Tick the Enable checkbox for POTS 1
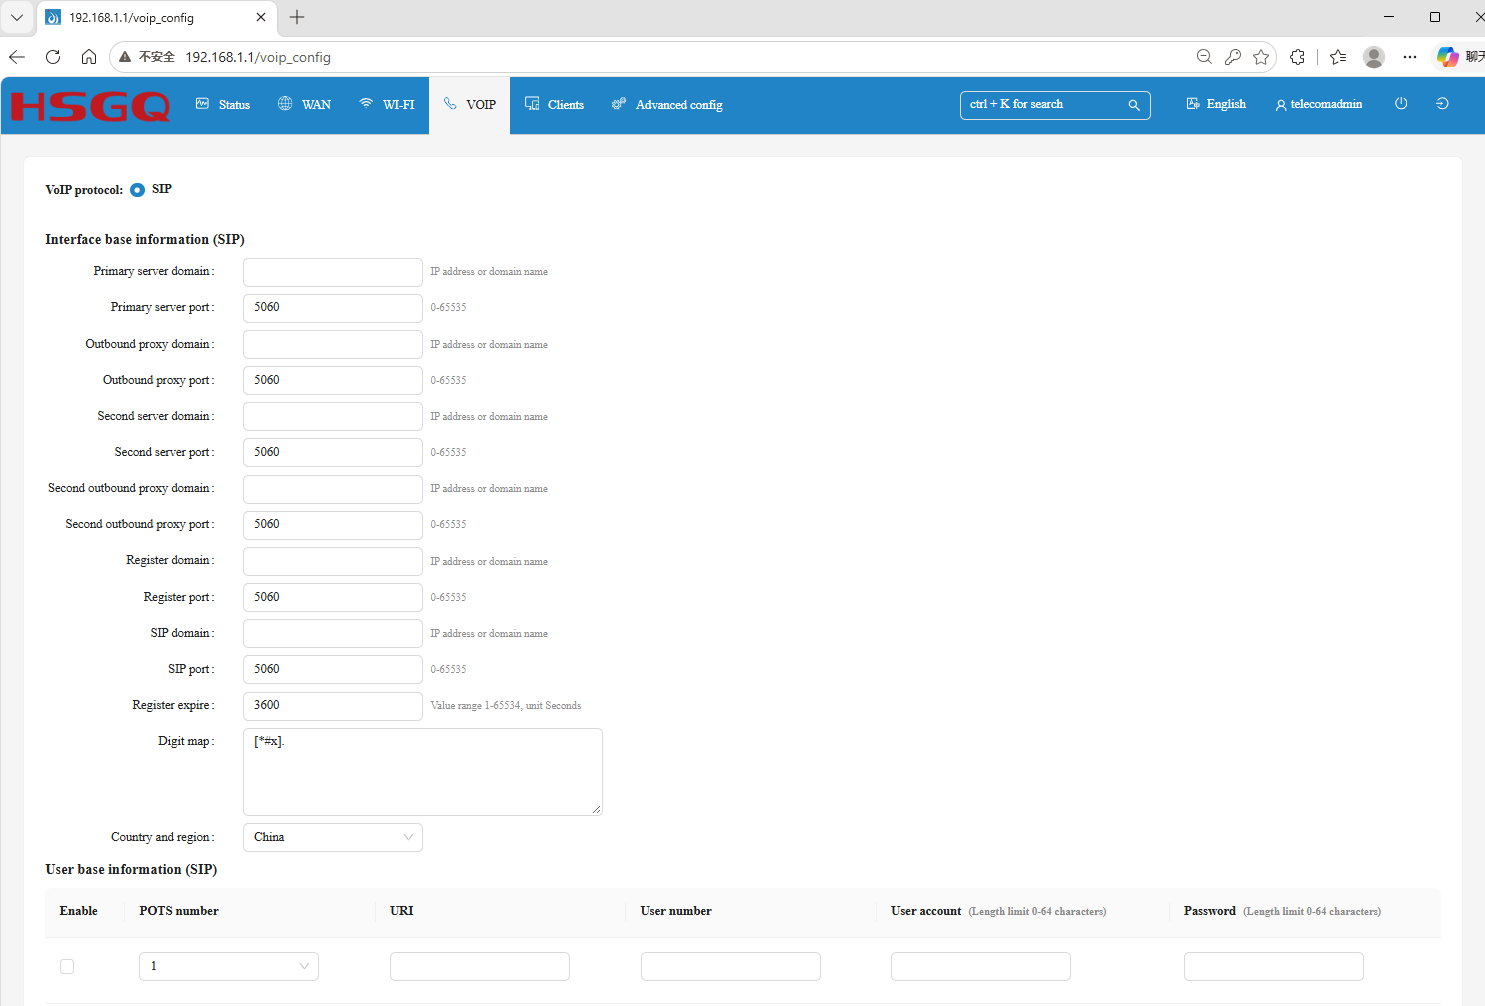1485x1006 pixels. pos(67,966)
